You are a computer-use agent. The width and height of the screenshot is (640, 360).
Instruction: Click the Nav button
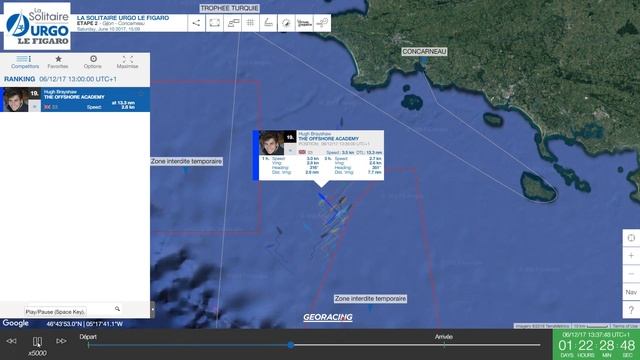pos(631,292)
